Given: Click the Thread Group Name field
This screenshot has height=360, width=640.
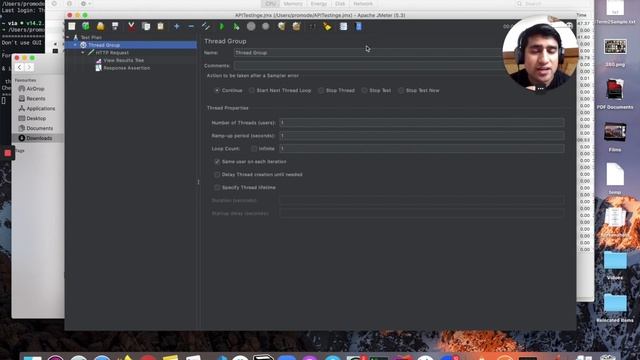Looking at the screenshot, I should click(367, 53).
